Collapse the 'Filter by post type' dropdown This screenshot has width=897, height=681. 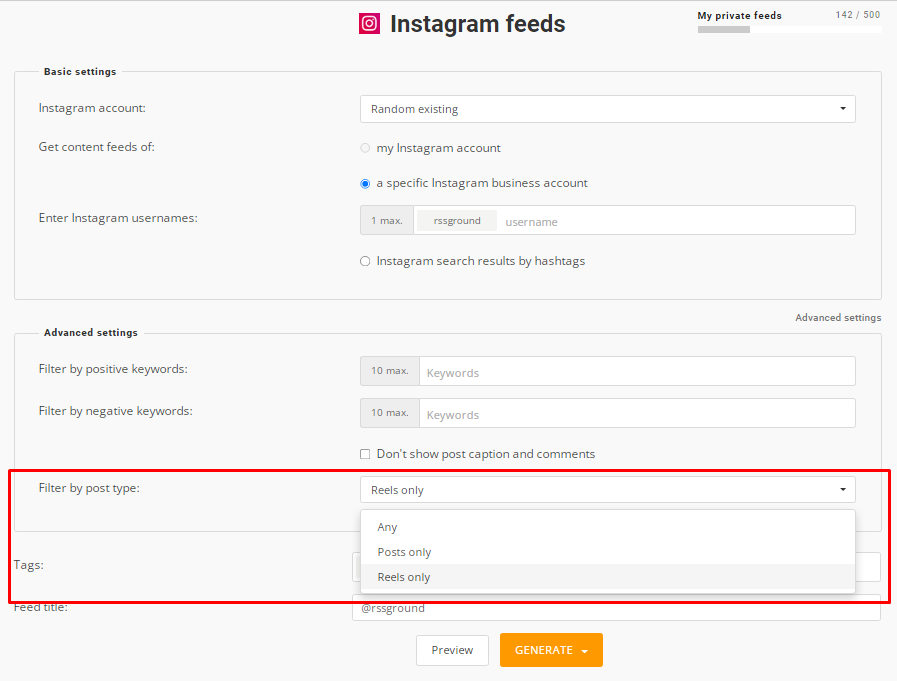click(x=608, y=490)
